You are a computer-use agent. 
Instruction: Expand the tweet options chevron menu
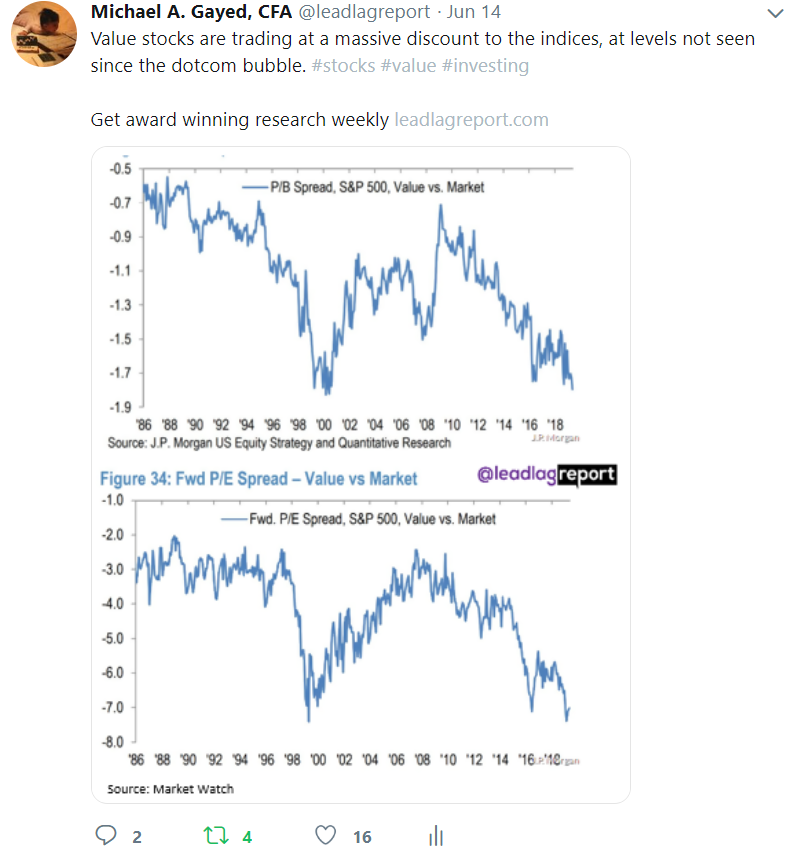pos(774,14)
